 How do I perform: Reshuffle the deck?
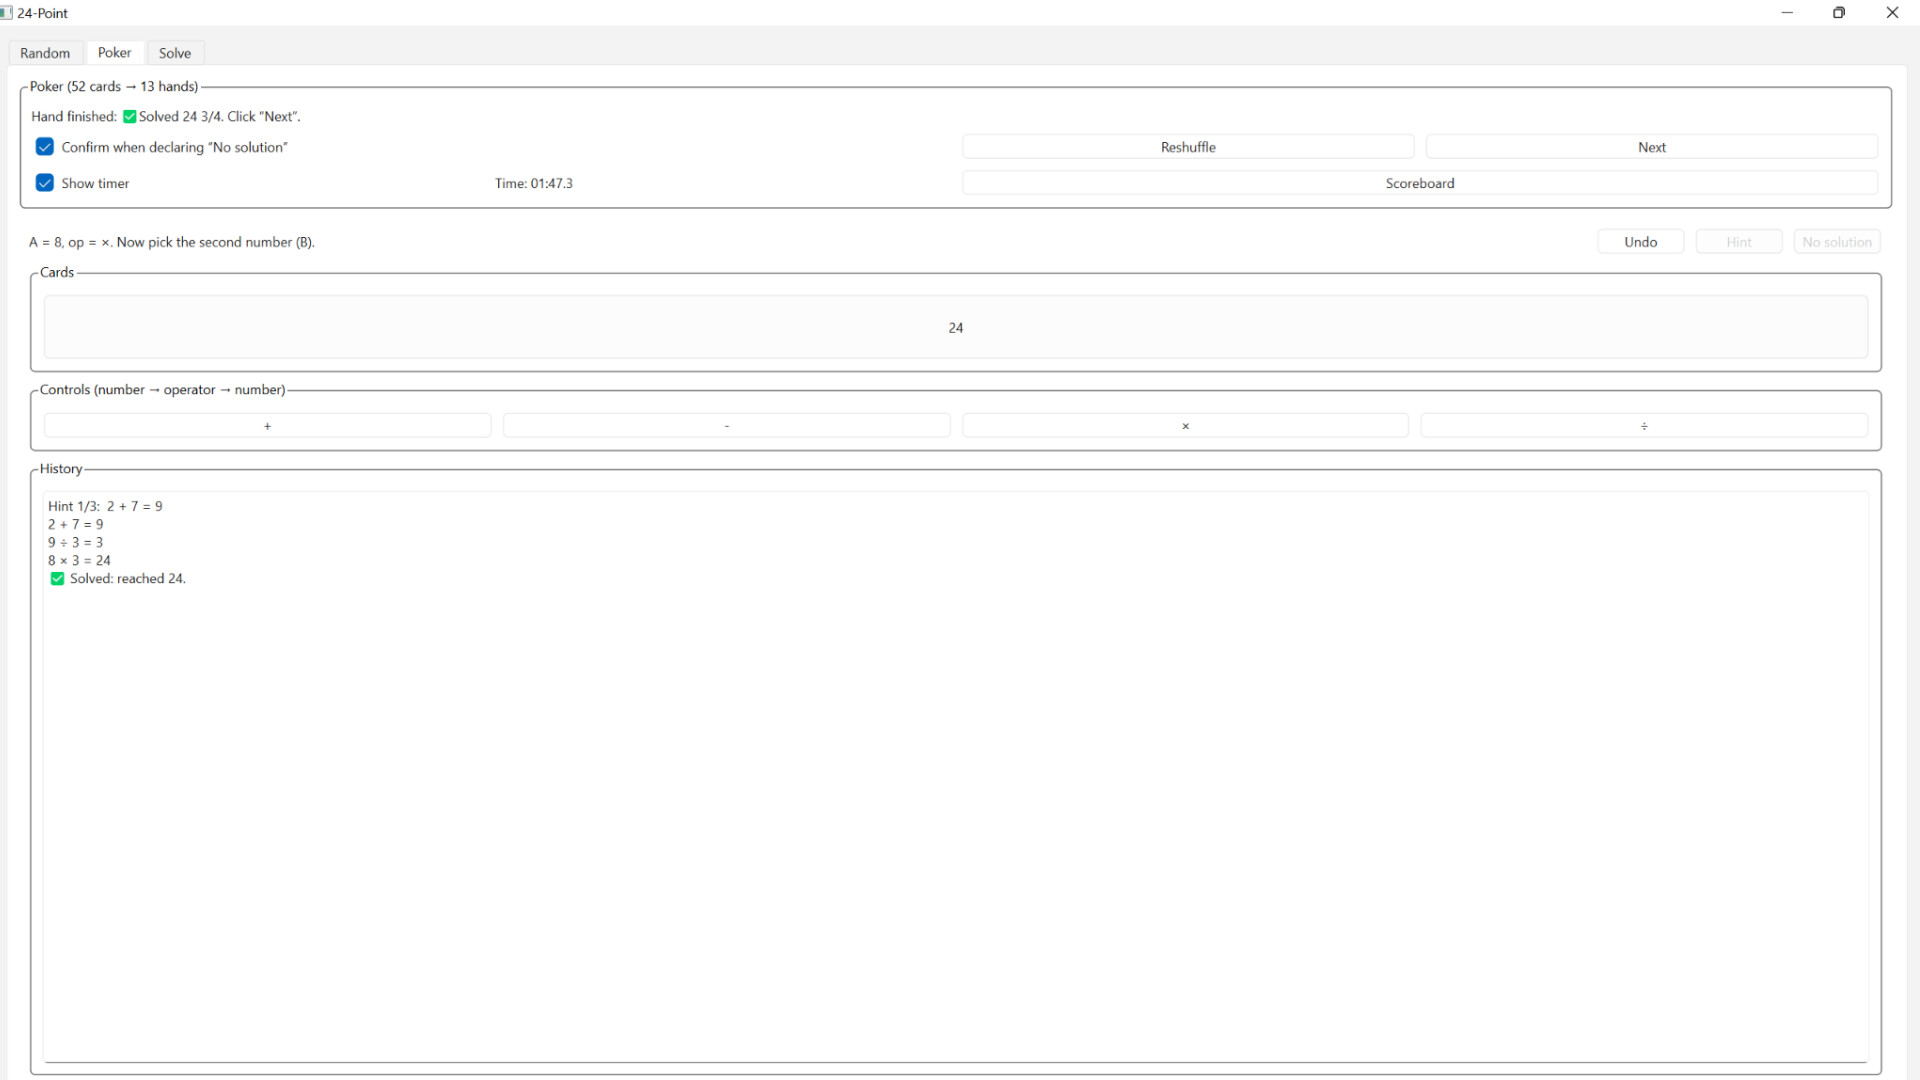point(1188,147)
